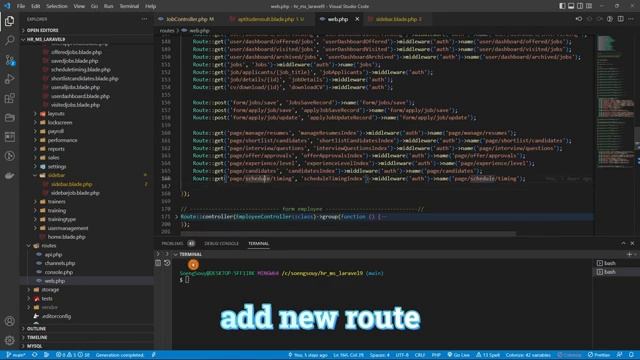640x360 pixels.
Task: Toggle the primary sidebar layout icon
Action: tap(562, 6)
